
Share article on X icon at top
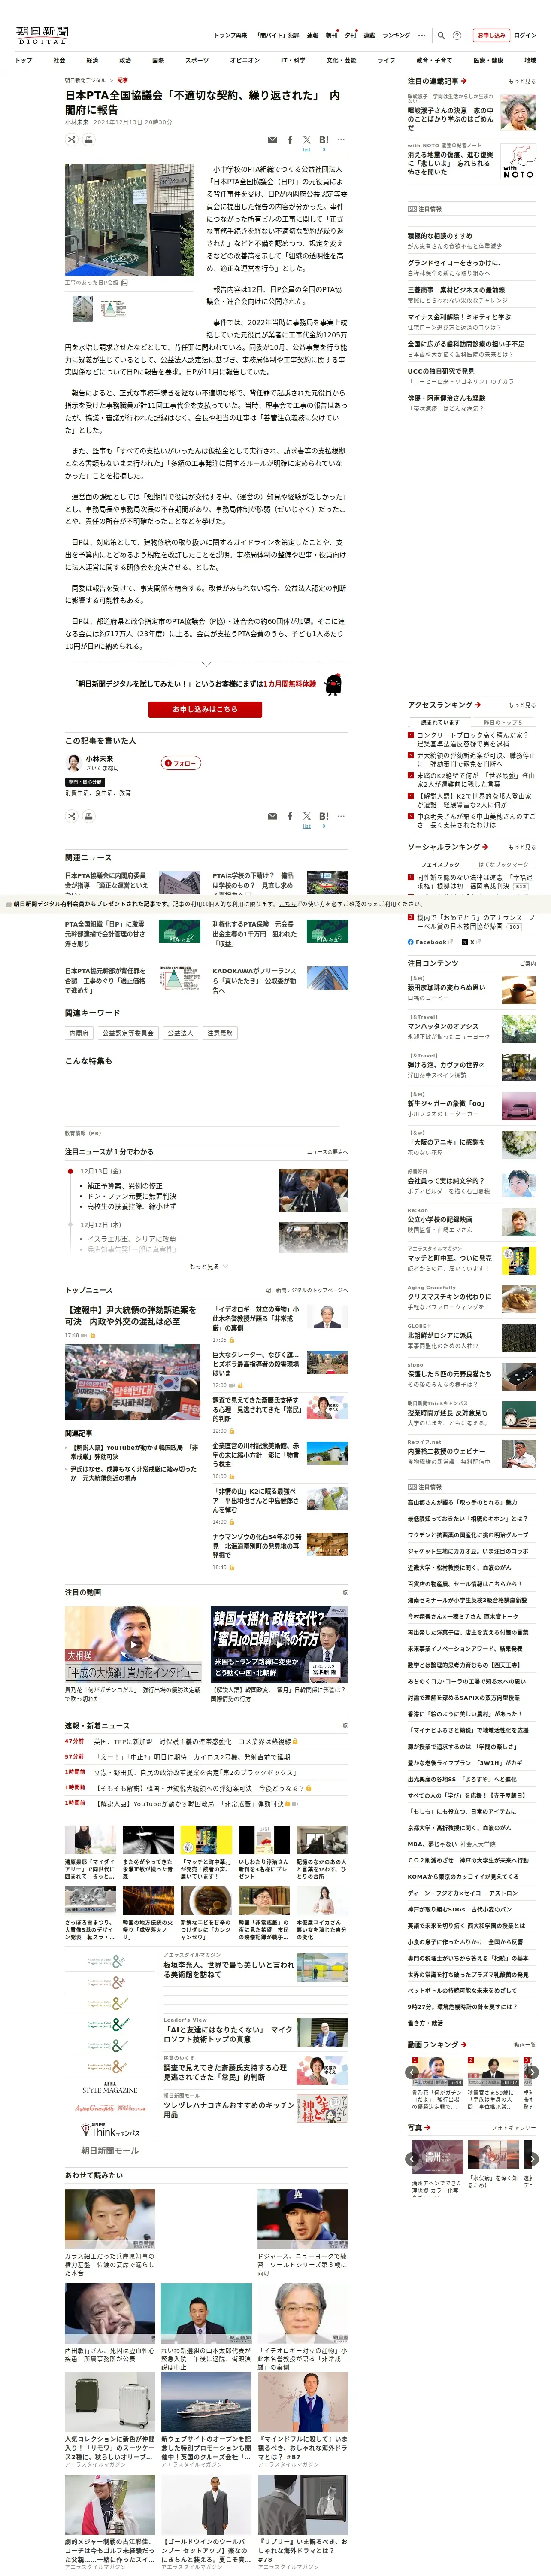click(x=307, y=140)
